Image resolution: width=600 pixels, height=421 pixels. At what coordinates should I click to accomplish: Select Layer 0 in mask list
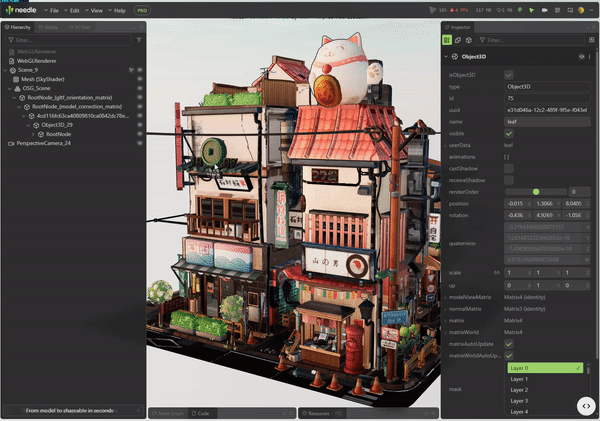(545, 368)
